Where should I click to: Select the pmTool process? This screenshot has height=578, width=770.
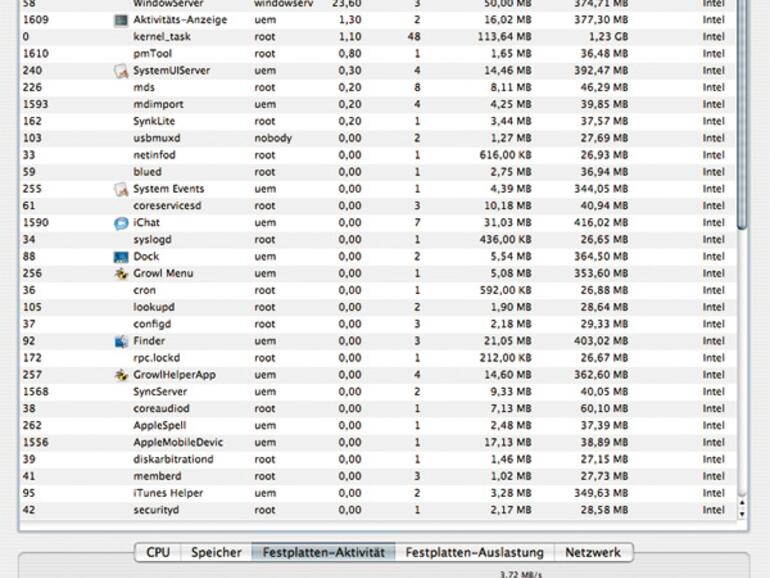377,54
